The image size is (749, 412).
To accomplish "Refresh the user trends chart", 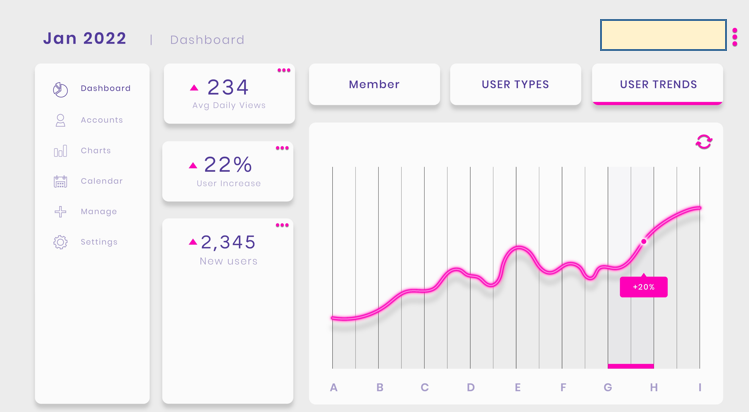I will point(704,142).
